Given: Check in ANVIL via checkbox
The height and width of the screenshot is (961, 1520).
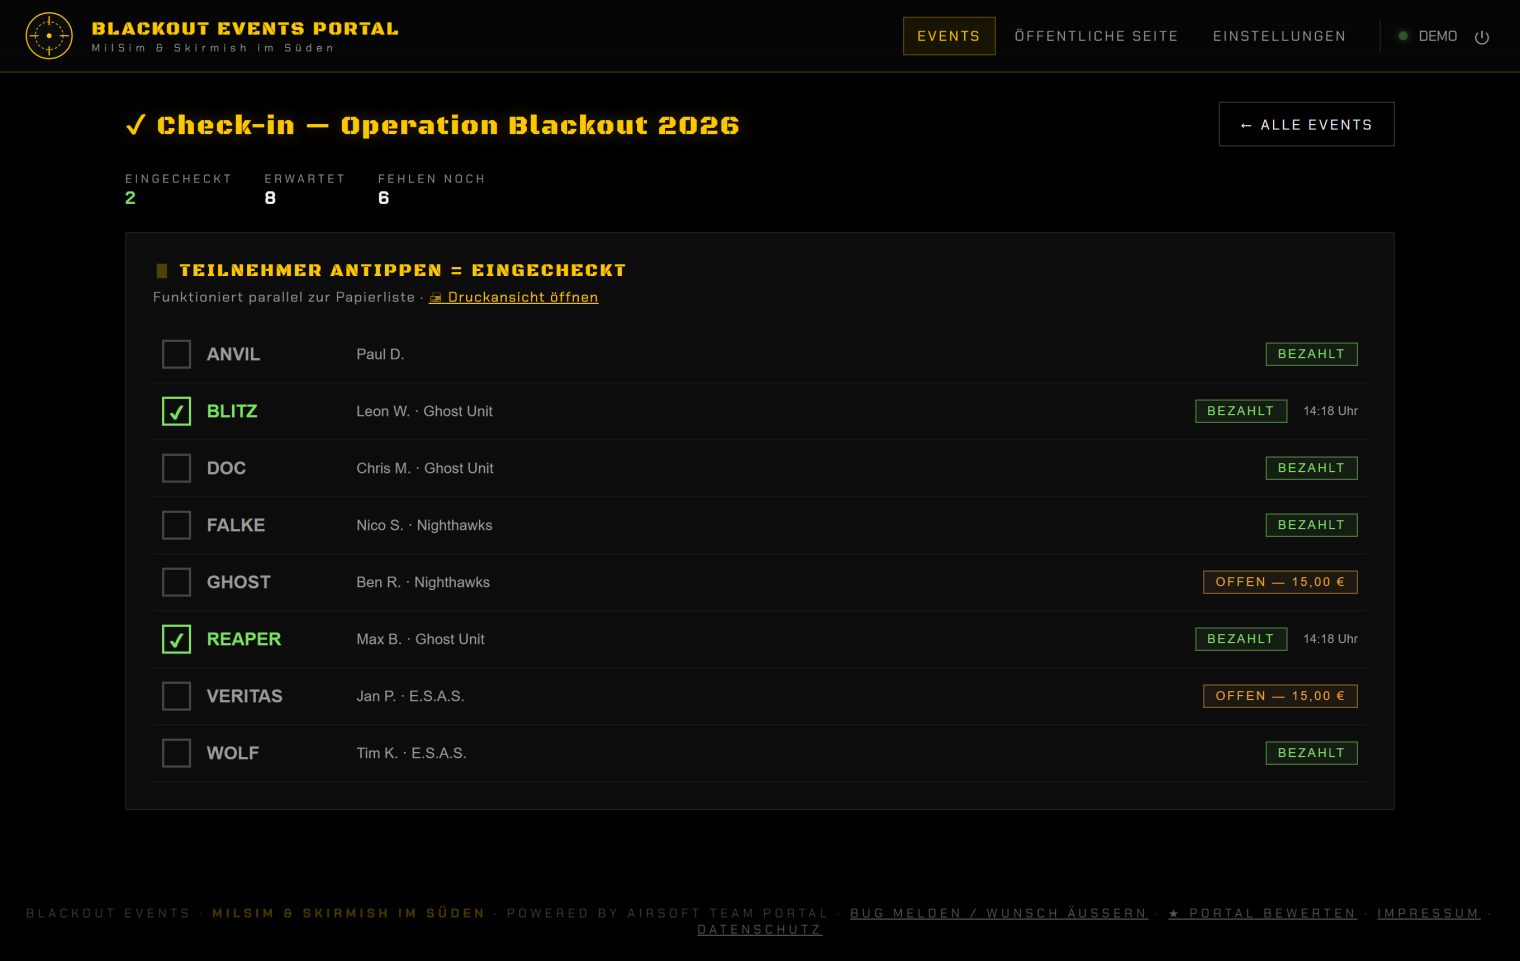Looking at the screenshot, I should (x=176, y=354).
